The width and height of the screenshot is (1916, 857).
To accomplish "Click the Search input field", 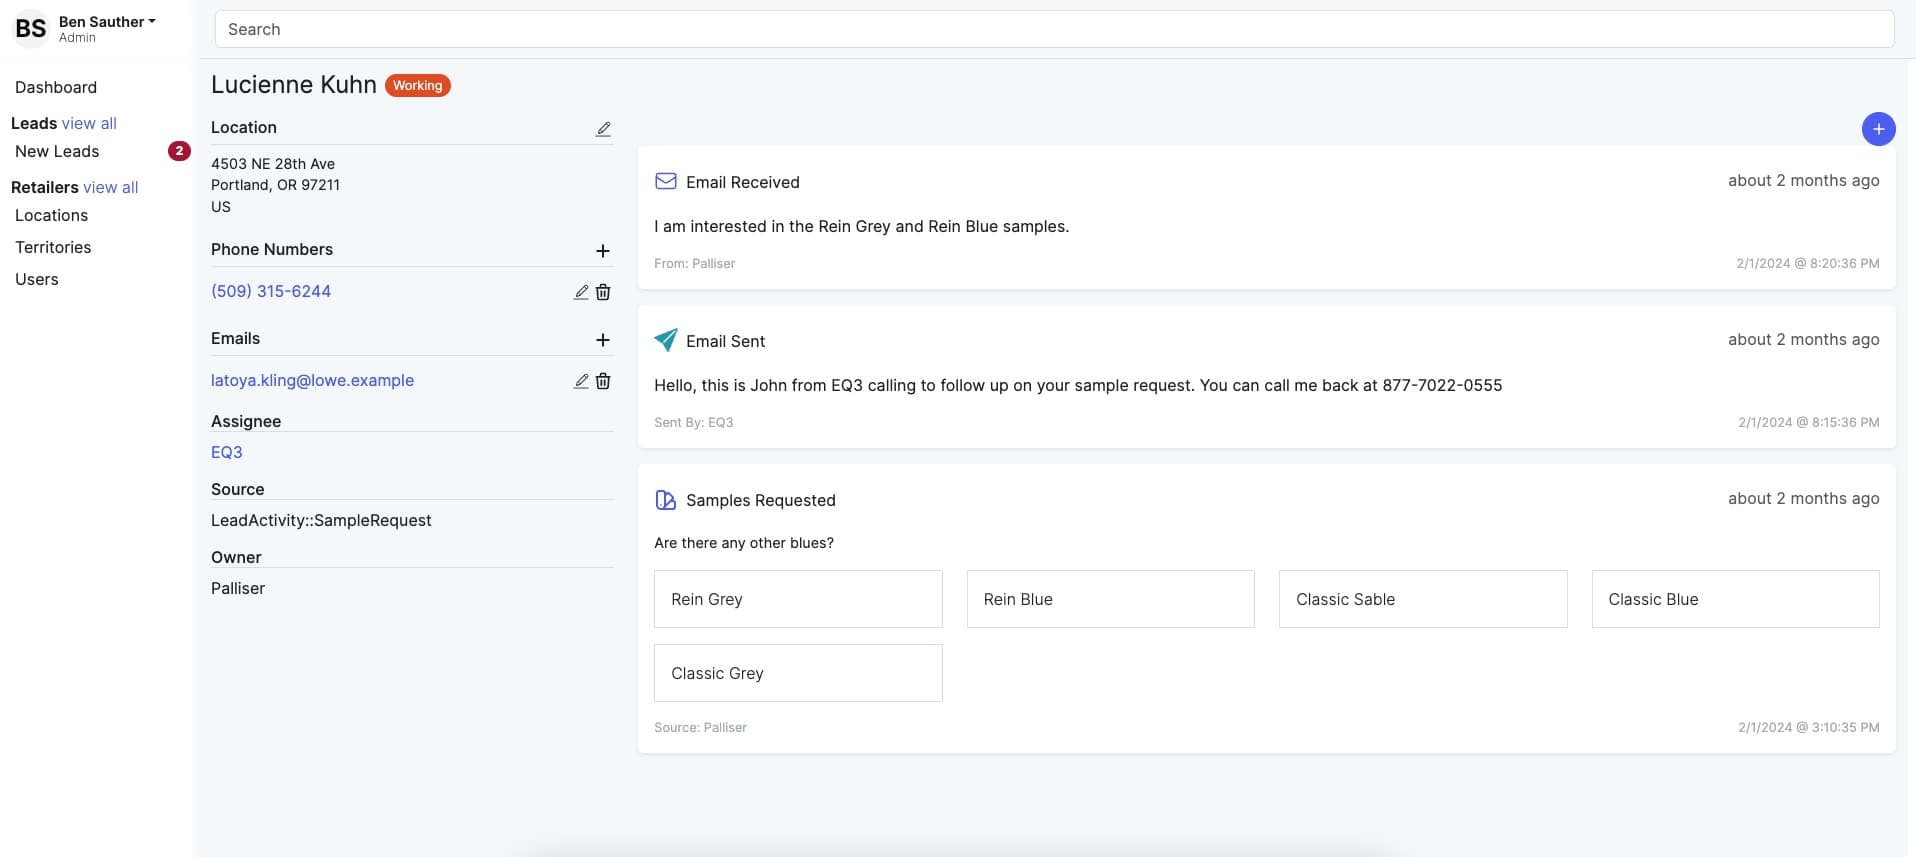I will click(1053, 30).
